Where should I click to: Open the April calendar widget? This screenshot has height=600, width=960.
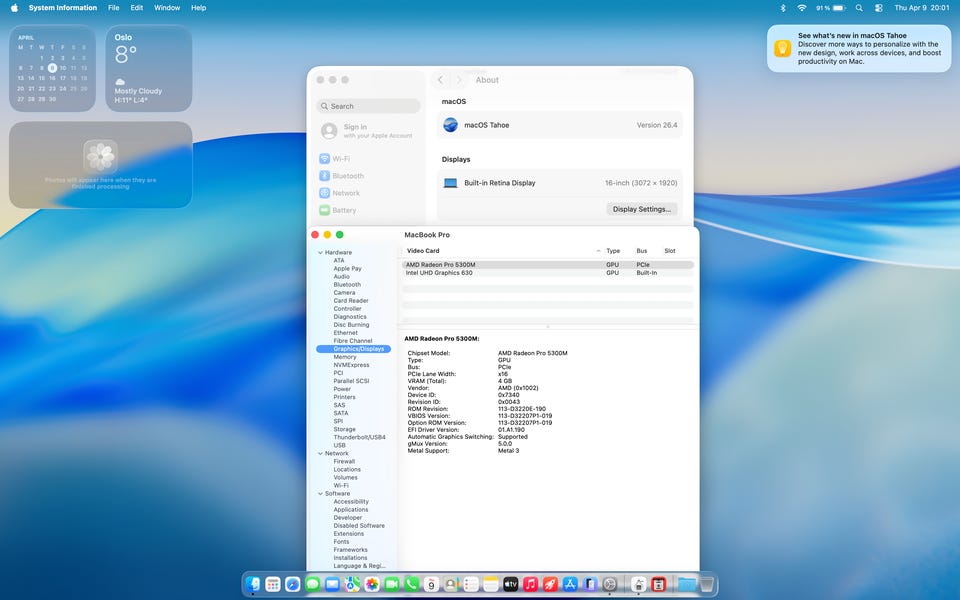[x=52, y=68]
